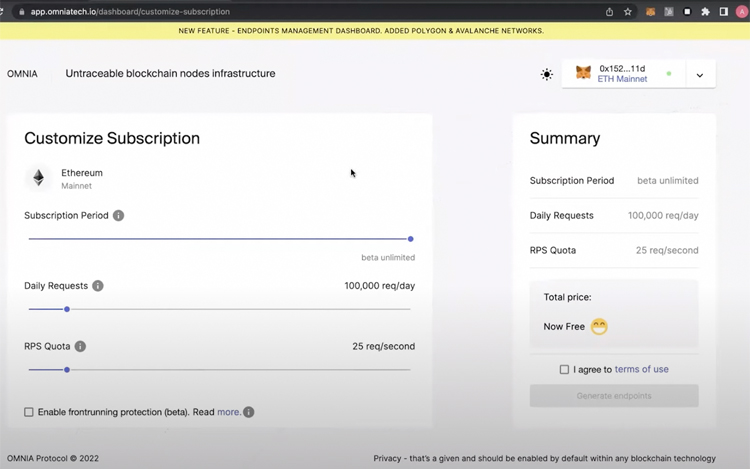Click the 0x152...11d wallet address
The height and width of the screenshot is (469, 750).
point(622,68)
